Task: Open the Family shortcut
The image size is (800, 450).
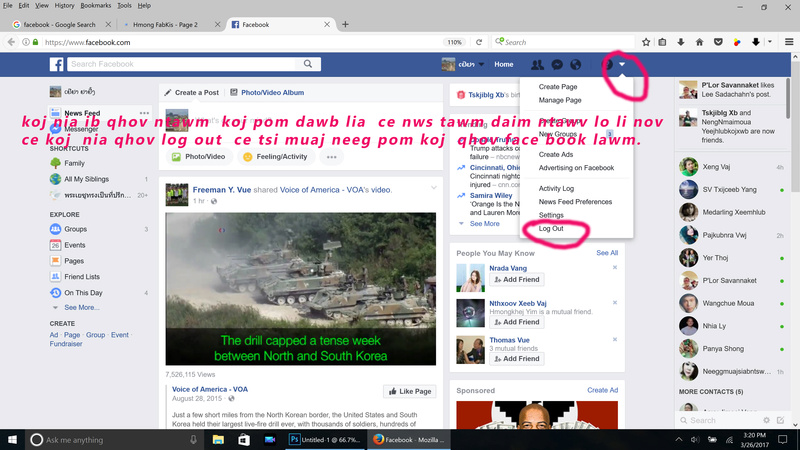Action: point(74,163)
